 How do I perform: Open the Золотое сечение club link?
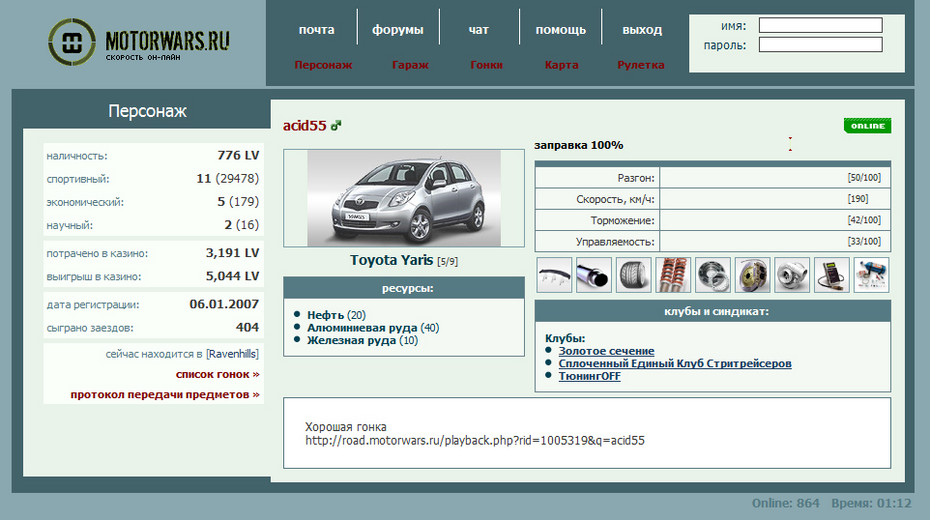(606, 351)
